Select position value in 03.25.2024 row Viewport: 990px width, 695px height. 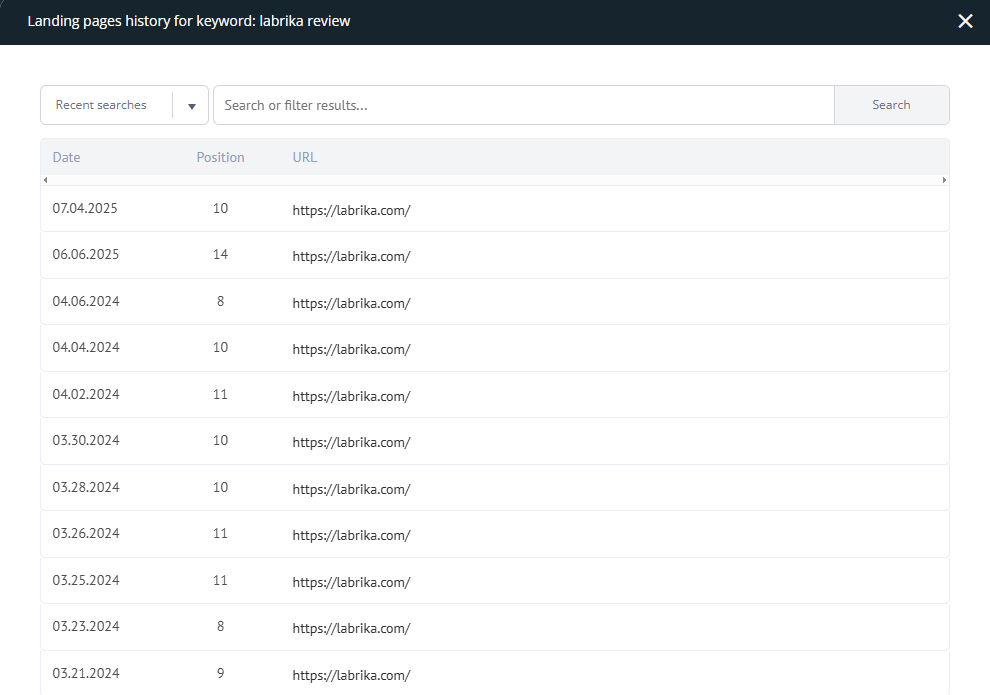(220, 580)
